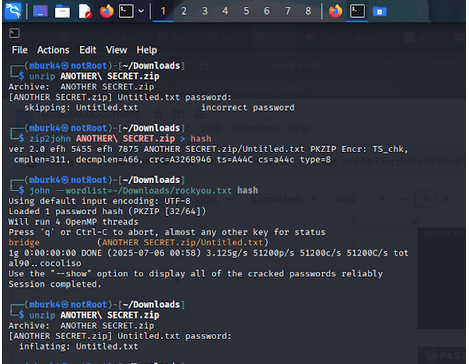Click 'Session completed.' line
The image size is (469, 364).
click(55, 284)
